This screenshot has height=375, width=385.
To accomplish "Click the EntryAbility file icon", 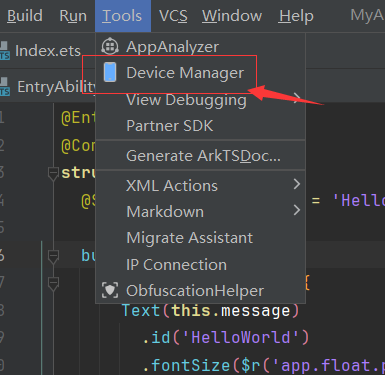I will [5, 87].
